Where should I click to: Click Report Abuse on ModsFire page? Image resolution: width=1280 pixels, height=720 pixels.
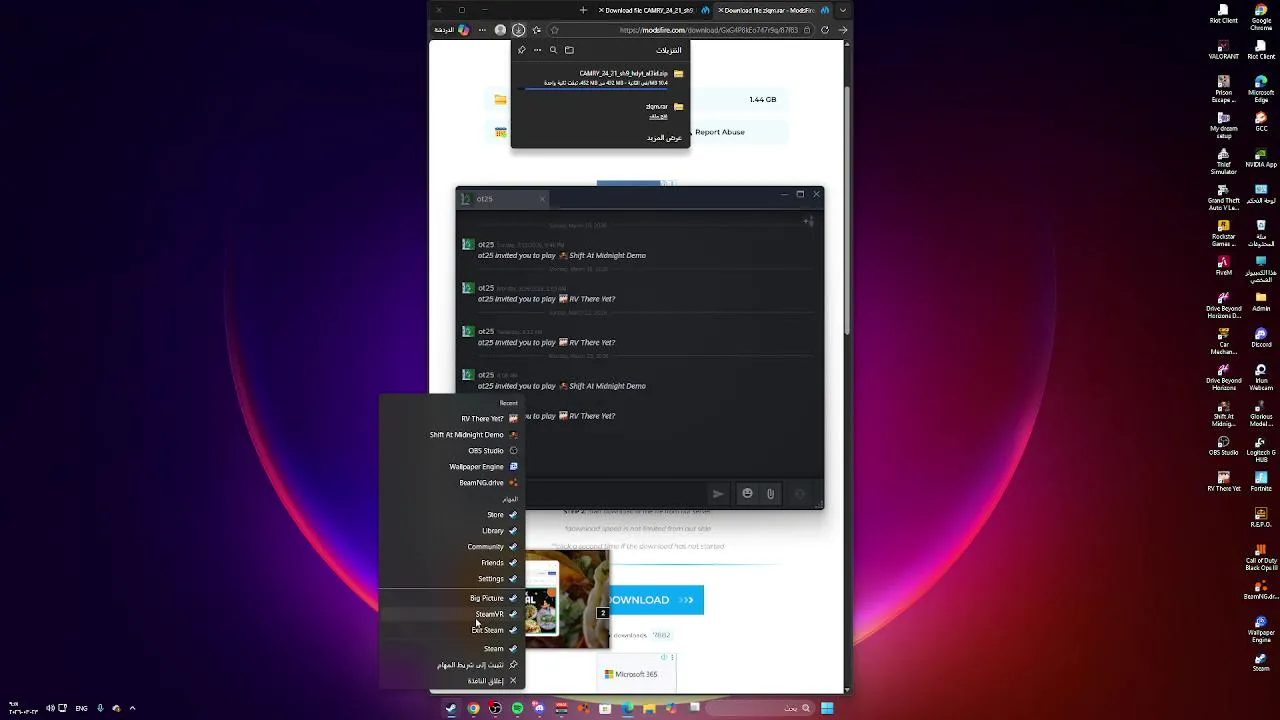click(x=720, y=132)
